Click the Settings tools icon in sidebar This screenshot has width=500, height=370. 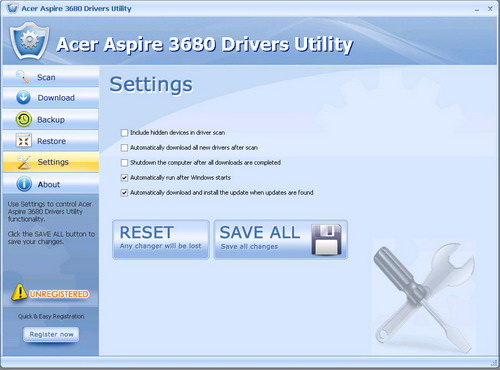[24, 162]
